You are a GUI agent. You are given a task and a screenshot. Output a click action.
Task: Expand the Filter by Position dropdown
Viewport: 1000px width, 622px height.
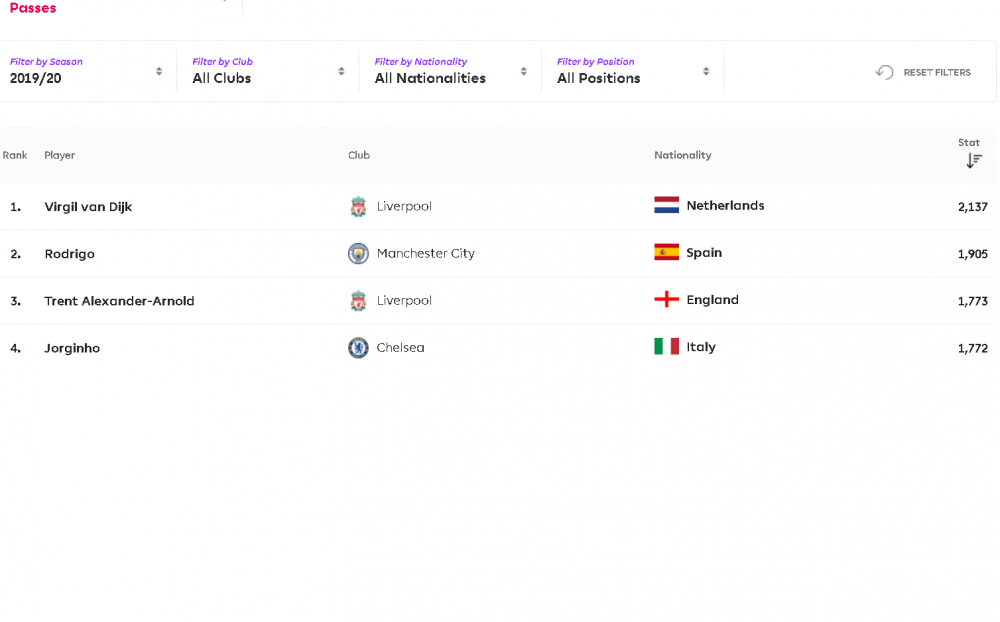[x=633, y=71]
